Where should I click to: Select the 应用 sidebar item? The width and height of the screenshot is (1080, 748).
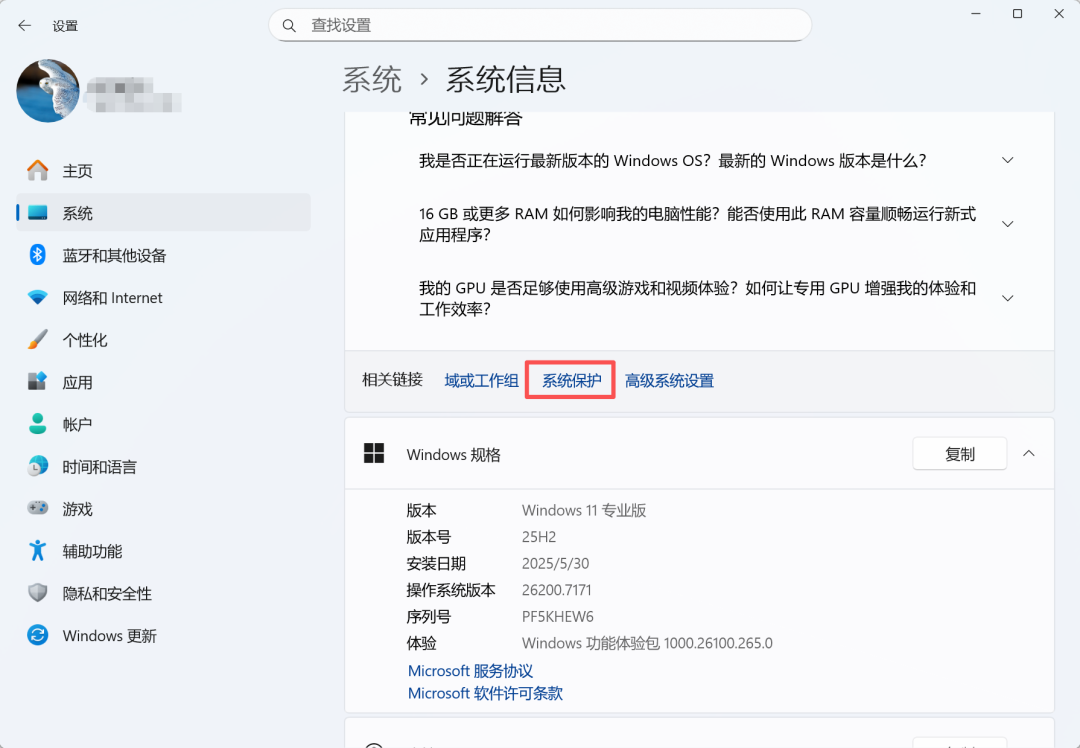pos(164,382)
